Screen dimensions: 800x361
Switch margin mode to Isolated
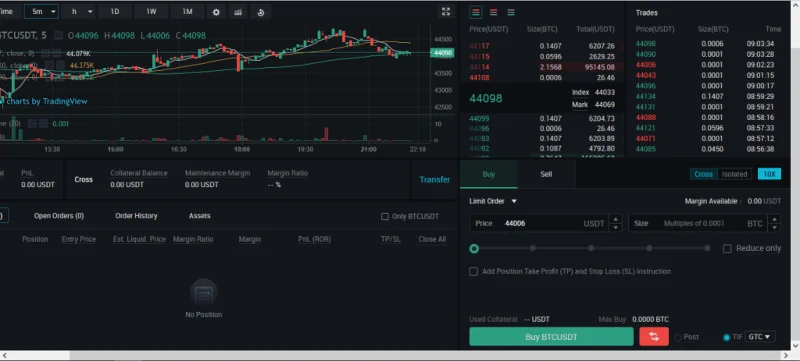click(x=734, y=174)
